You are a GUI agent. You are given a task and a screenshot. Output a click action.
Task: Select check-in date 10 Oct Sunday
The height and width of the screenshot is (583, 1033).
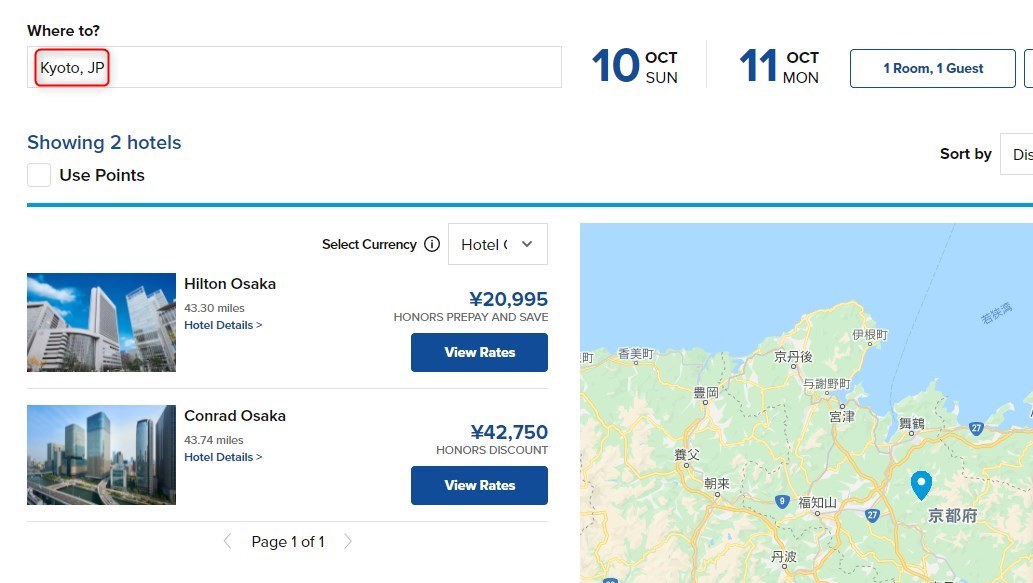635,66
